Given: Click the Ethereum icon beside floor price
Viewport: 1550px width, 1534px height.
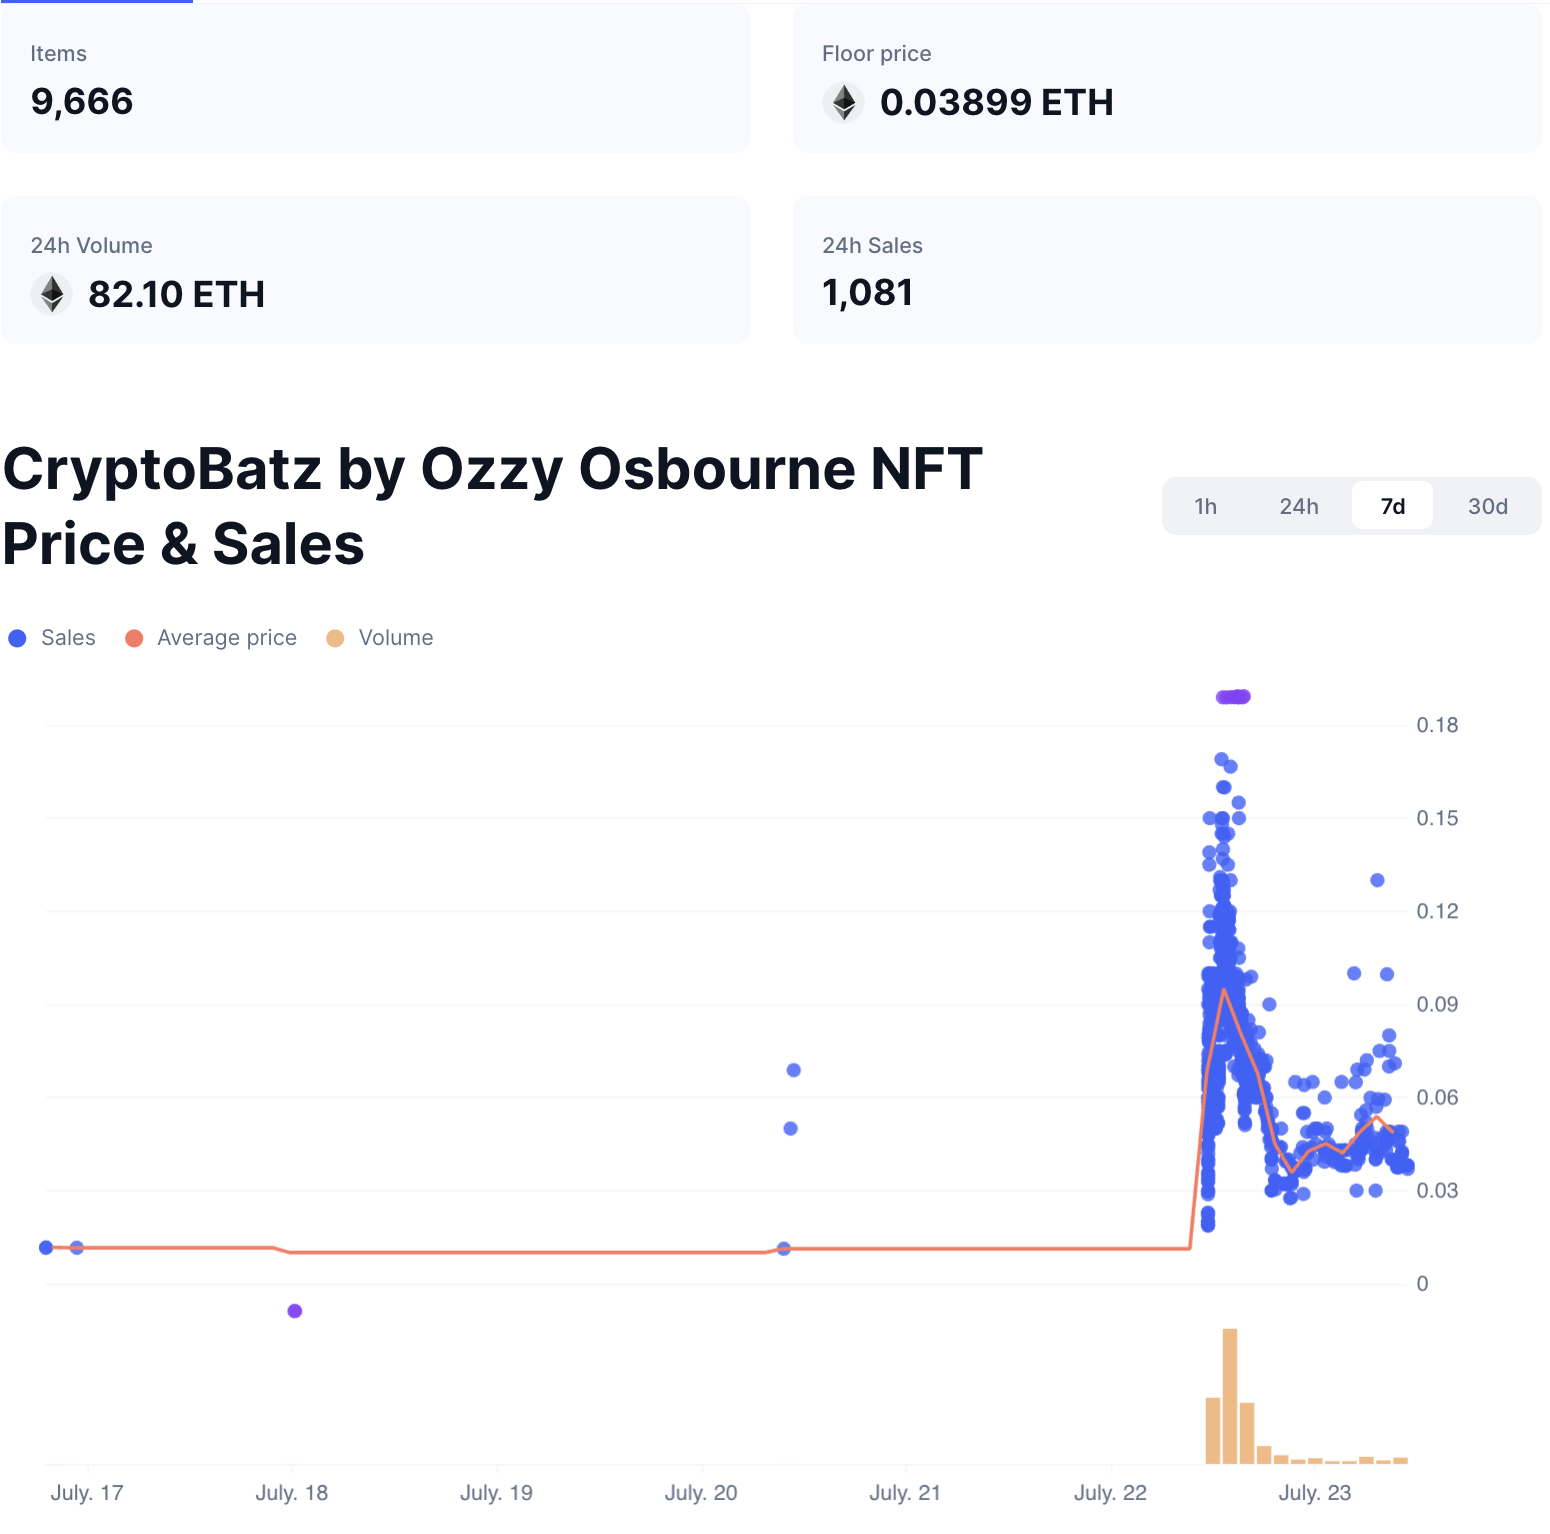Looking at the screenshot, I should [844, 102].
